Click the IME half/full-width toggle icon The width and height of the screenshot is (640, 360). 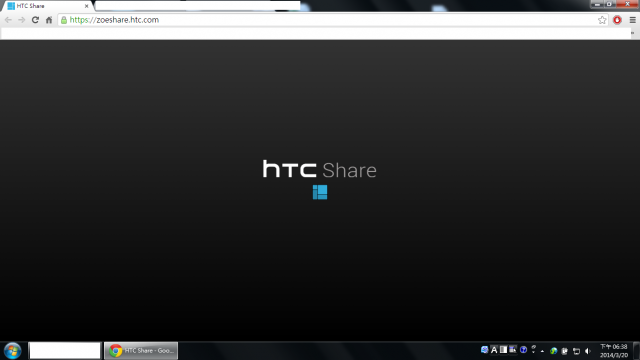click(503, 350)
